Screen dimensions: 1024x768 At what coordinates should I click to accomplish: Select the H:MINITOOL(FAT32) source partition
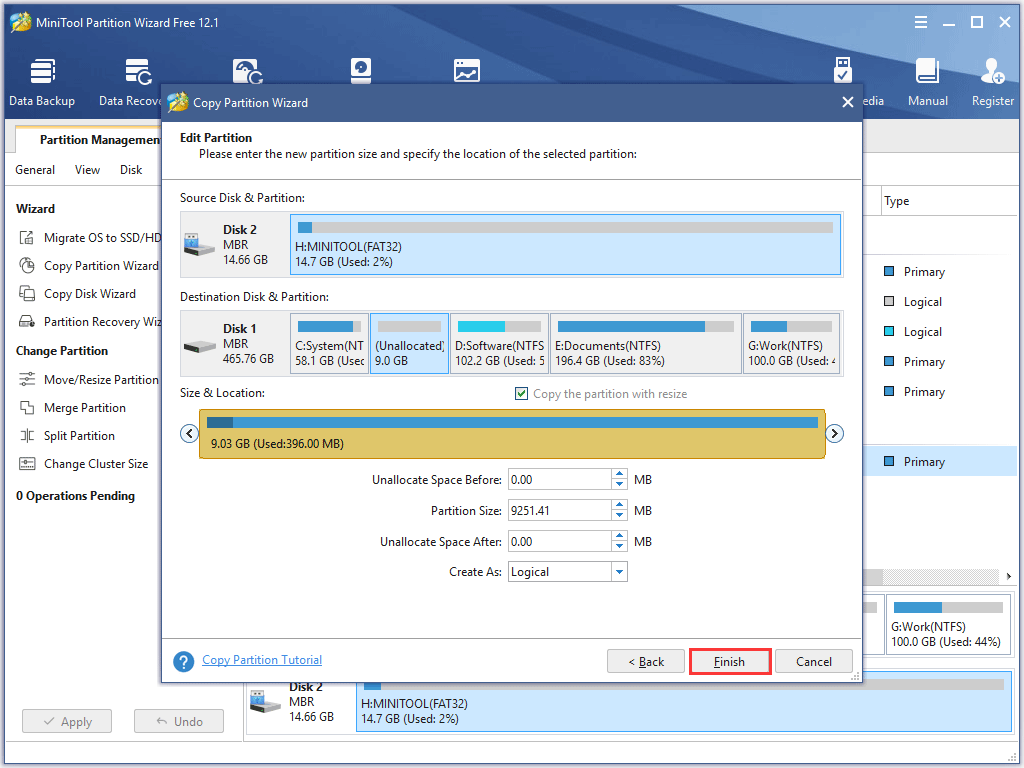point(566,245)
